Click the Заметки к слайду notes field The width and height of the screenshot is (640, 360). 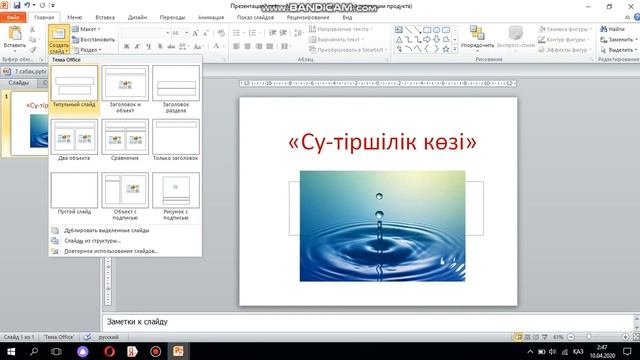[x=367, y=322]
